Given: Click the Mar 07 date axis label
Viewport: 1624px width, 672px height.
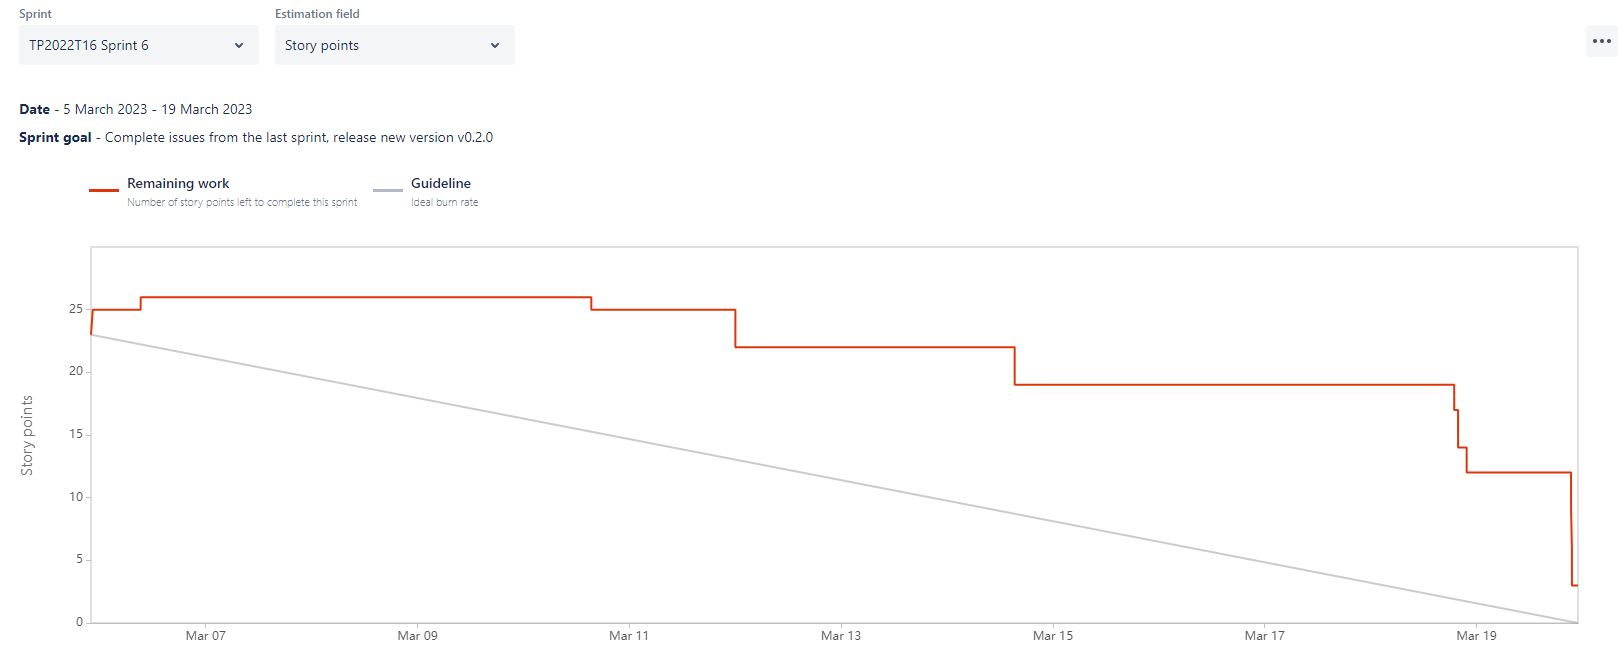Looking at the screenshot, I should click(x=206, y=636).
